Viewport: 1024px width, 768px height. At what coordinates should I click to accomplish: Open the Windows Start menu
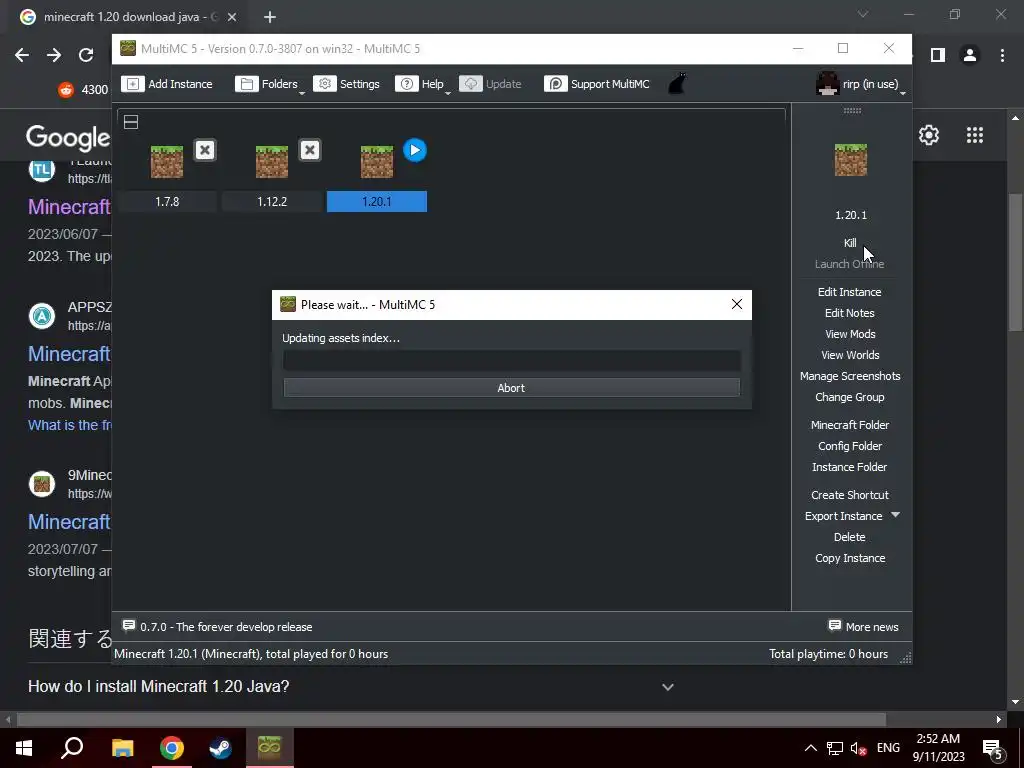pyautogui.click(x=24, y=748)
